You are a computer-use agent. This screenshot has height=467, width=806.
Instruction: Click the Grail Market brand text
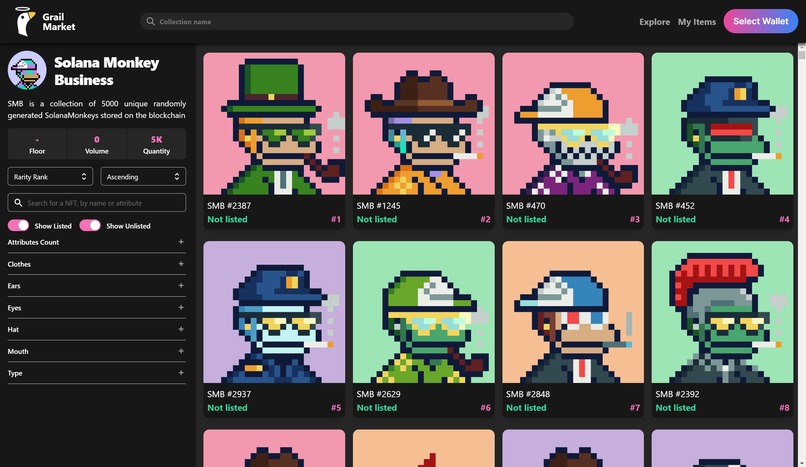tap(59, 22)
